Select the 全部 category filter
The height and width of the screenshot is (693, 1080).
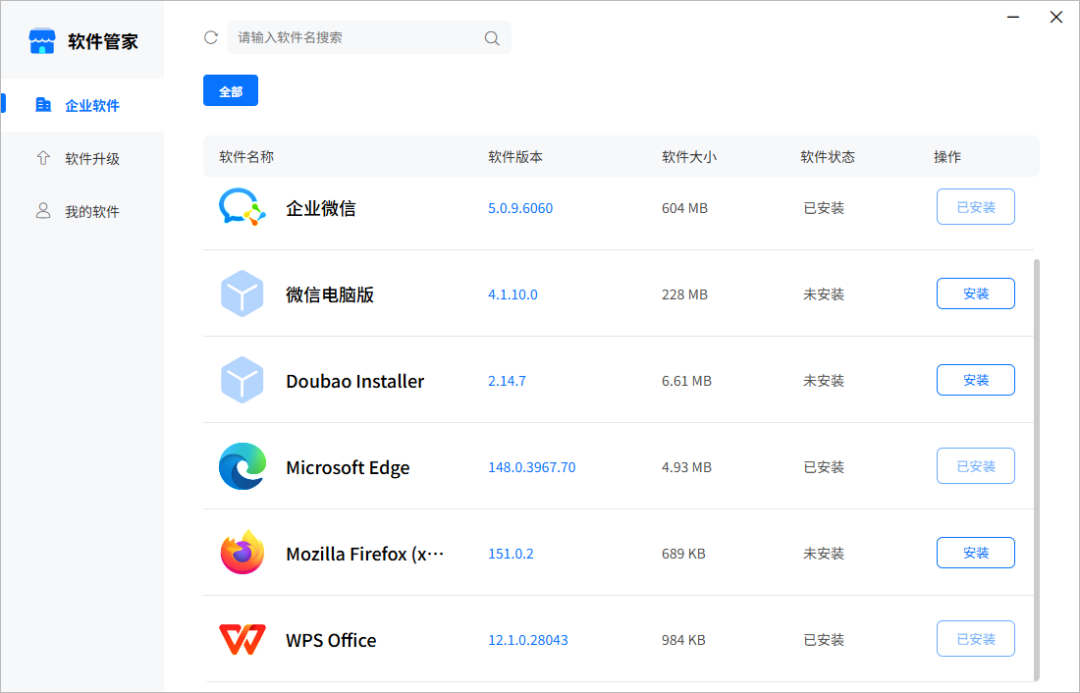tap(231, 90)
